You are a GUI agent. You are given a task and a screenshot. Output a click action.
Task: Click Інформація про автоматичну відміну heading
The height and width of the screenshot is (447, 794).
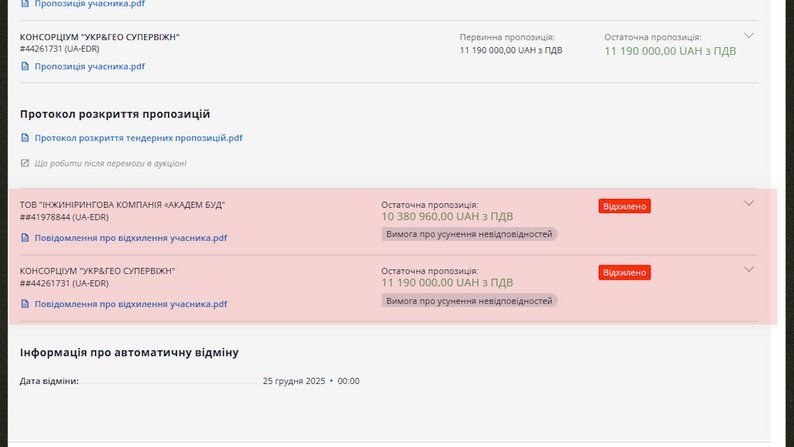pos(129,352)
